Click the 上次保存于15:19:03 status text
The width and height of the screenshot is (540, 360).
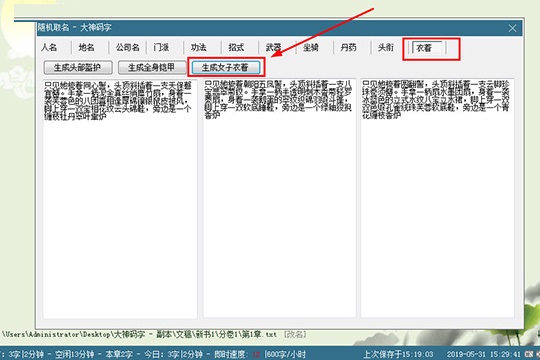[x=398, y=354]
